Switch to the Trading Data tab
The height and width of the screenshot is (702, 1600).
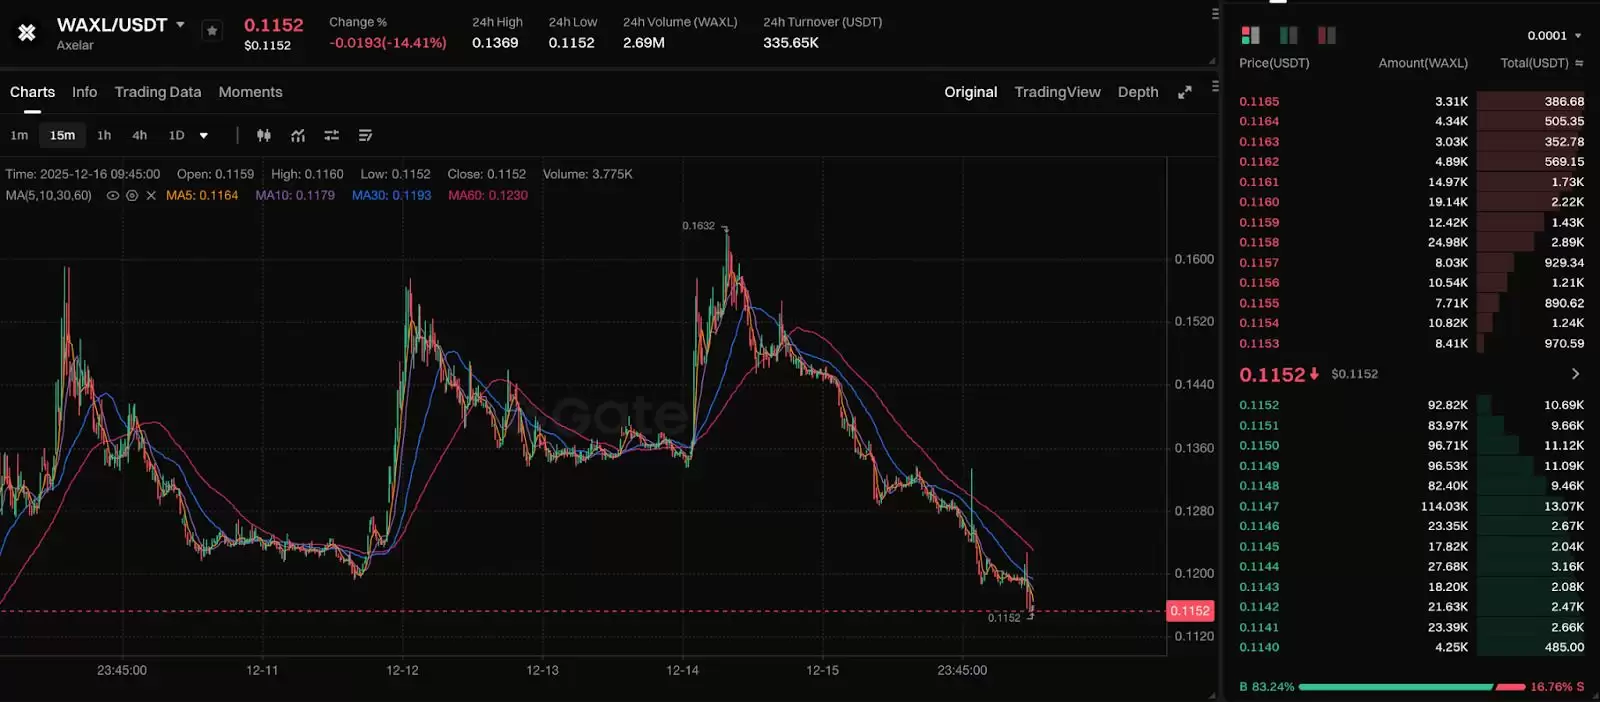click(x=158, y=92)
